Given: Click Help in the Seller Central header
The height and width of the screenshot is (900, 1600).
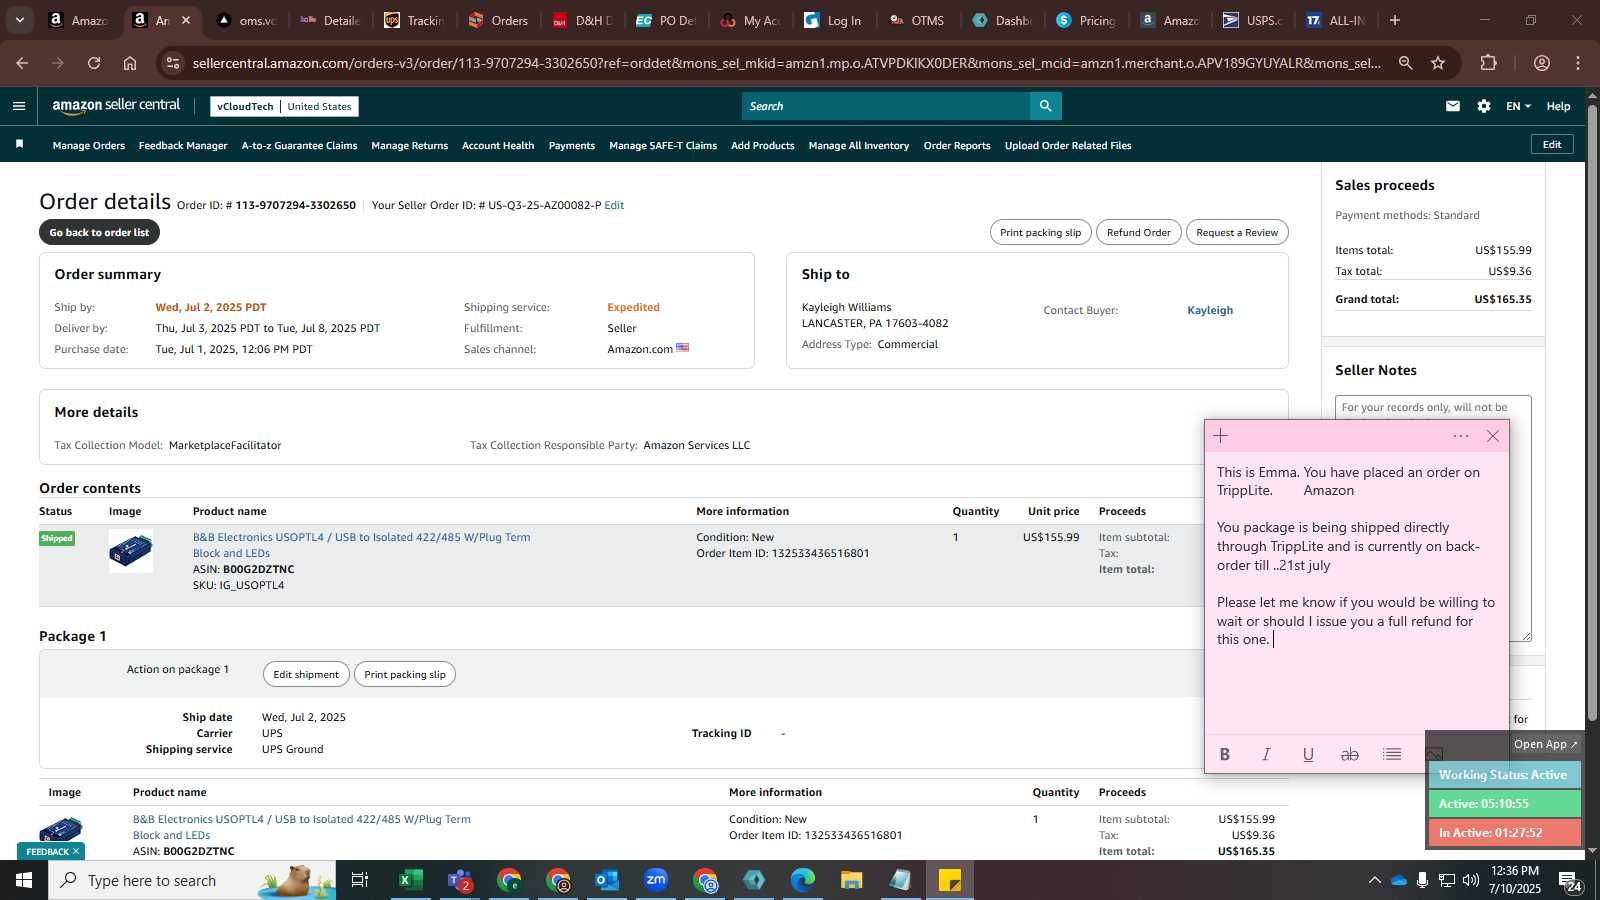Looking at the screenshot, I should coord(1558,106).
